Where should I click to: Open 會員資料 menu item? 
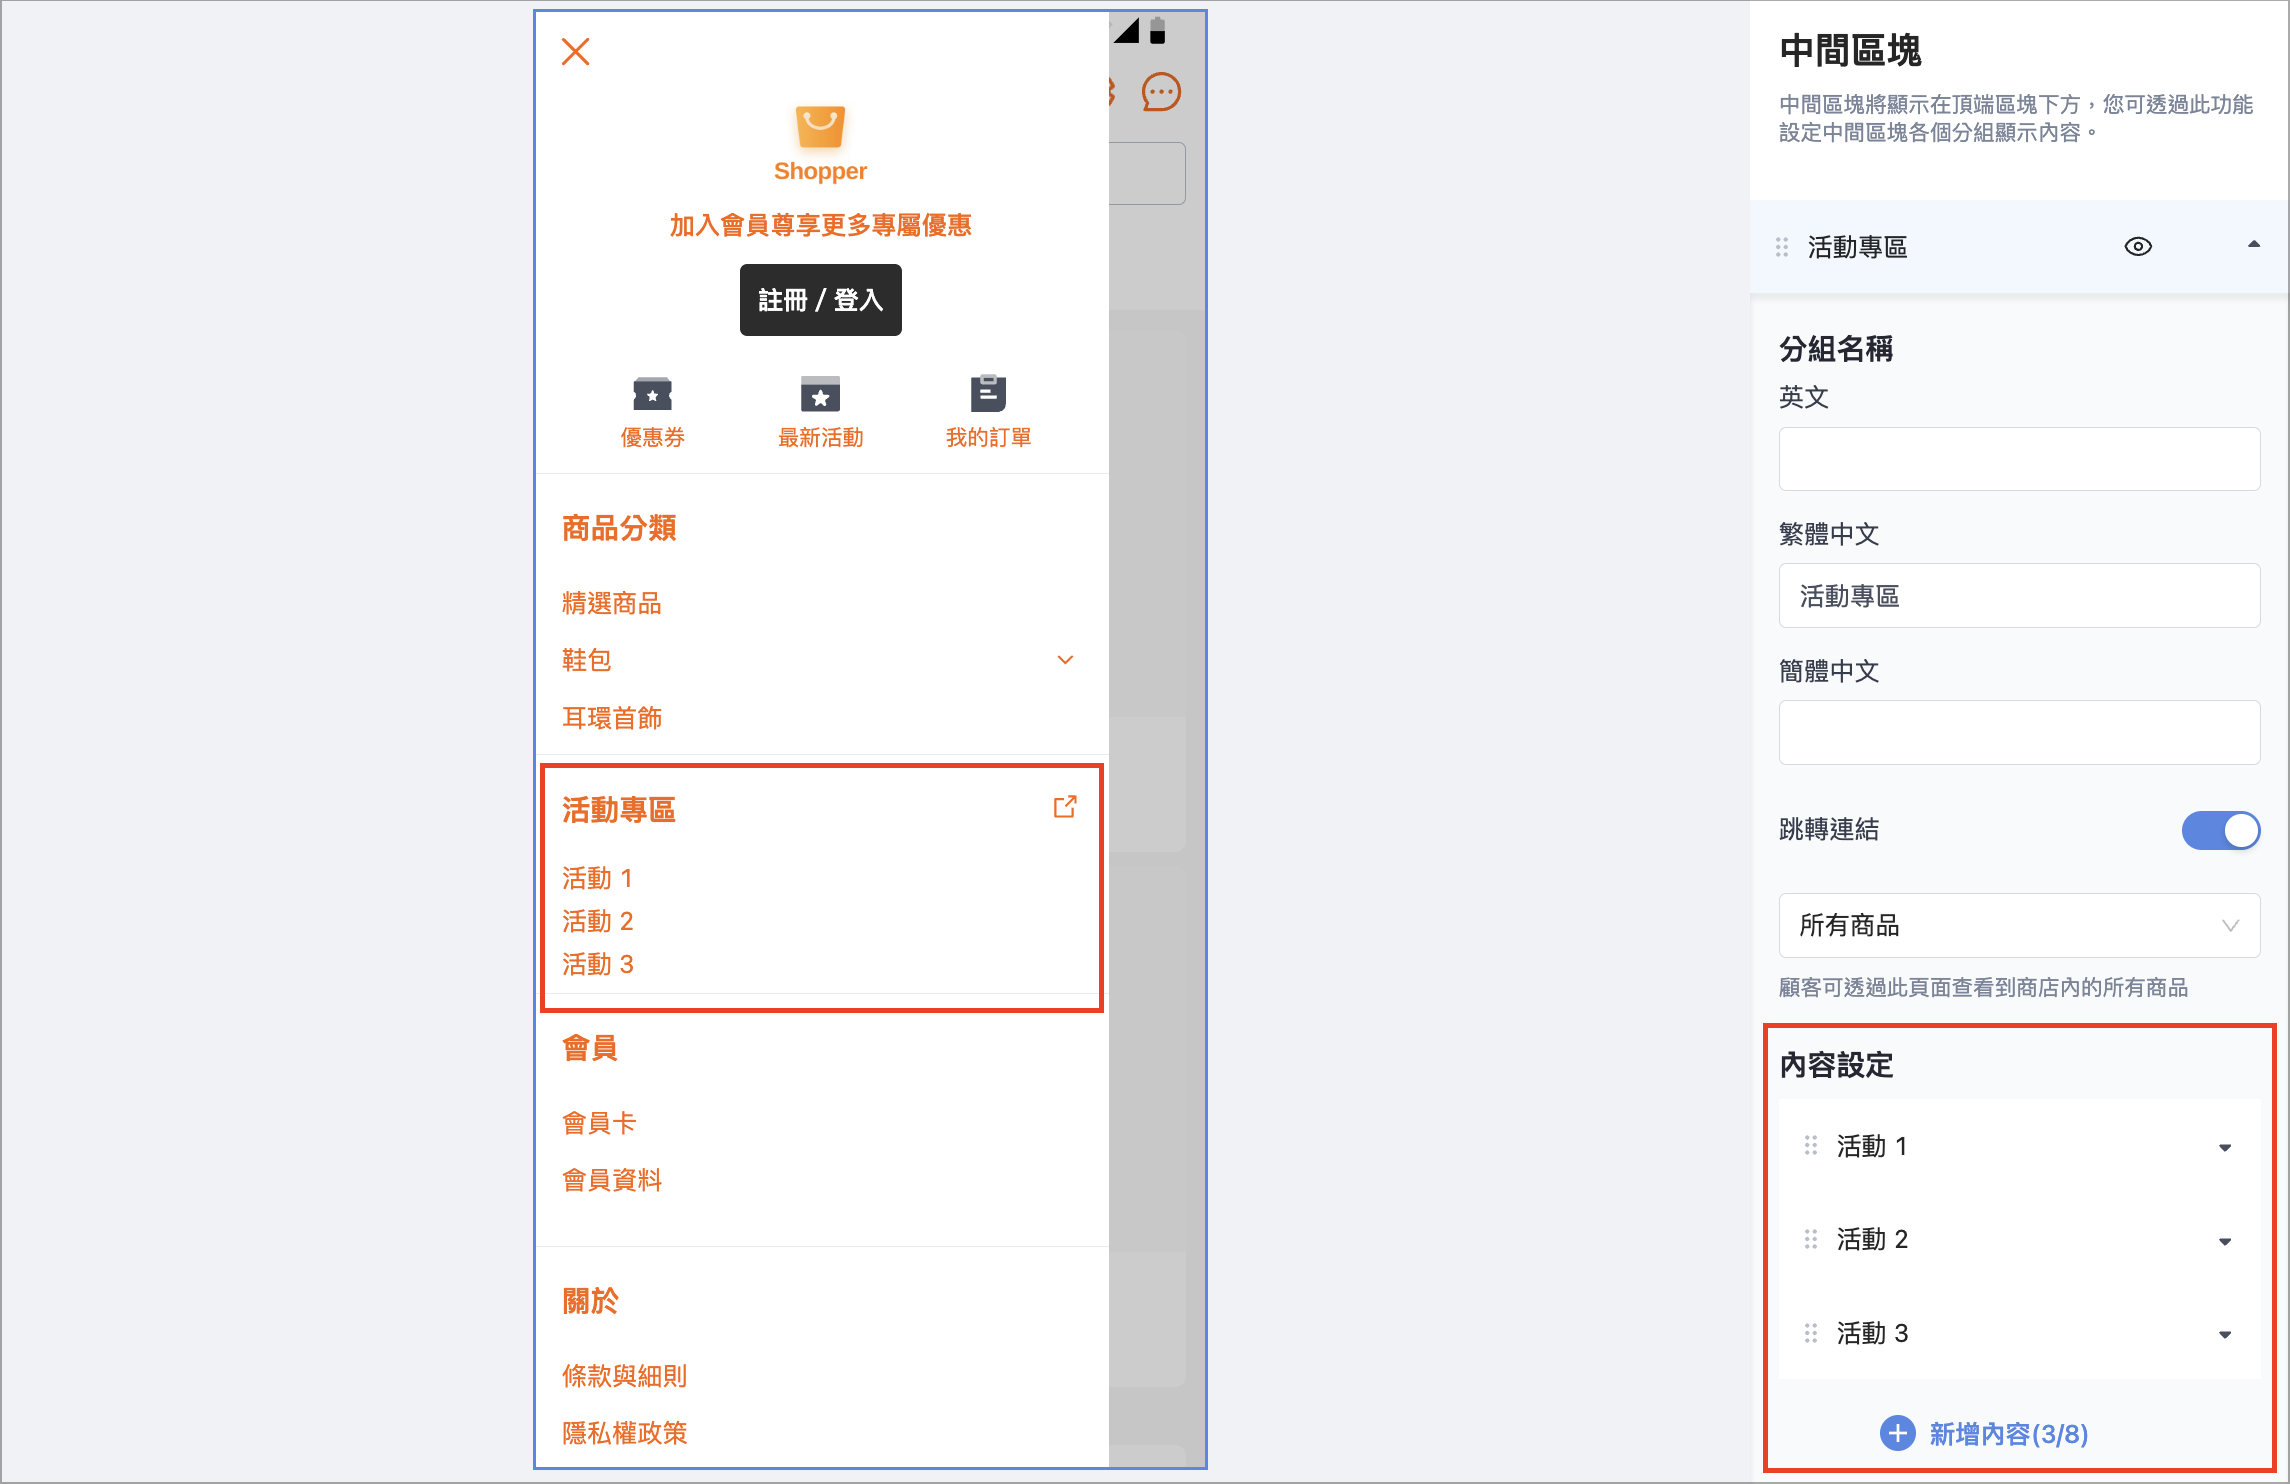pos(612,1180)
